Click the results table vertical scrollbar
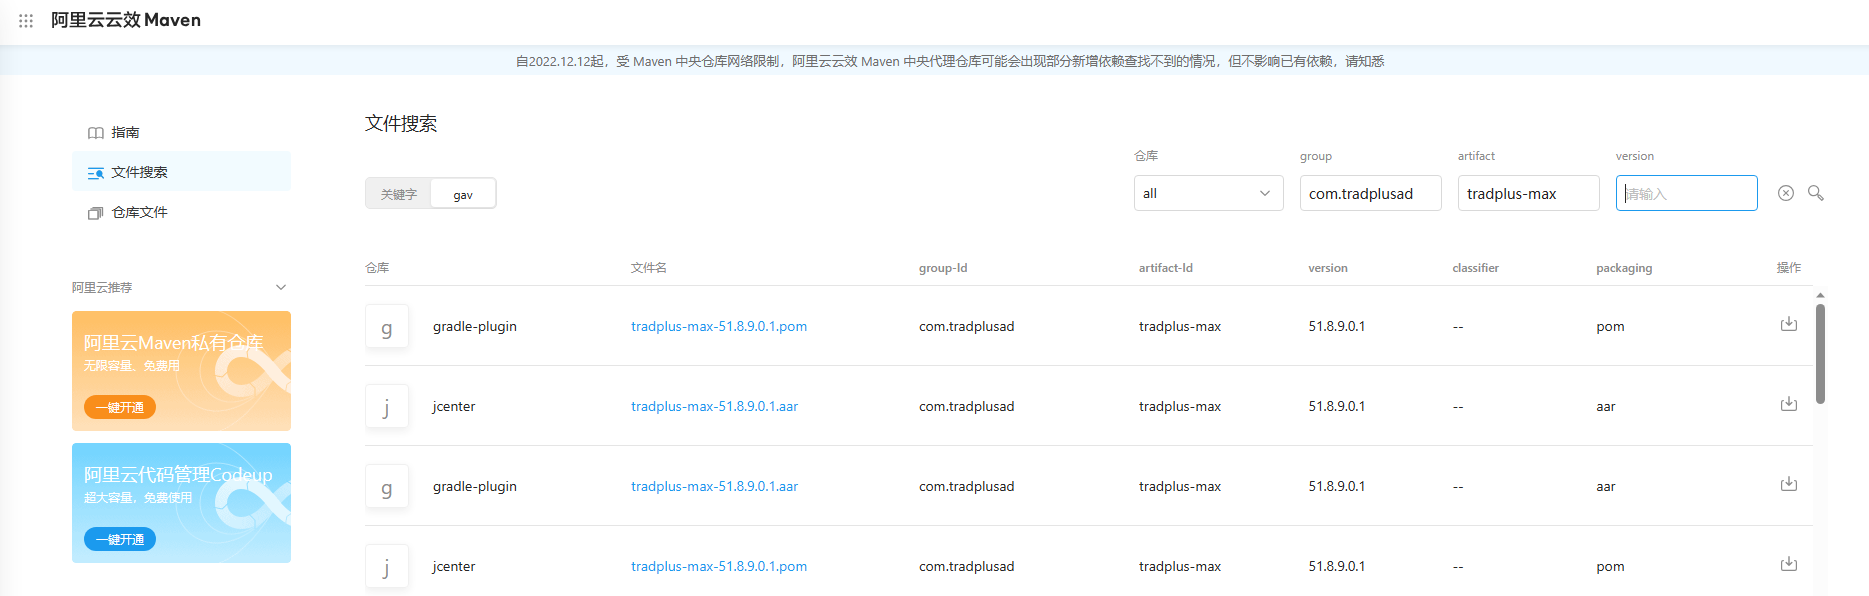Screen dimensions: 1869x596 1820,353
